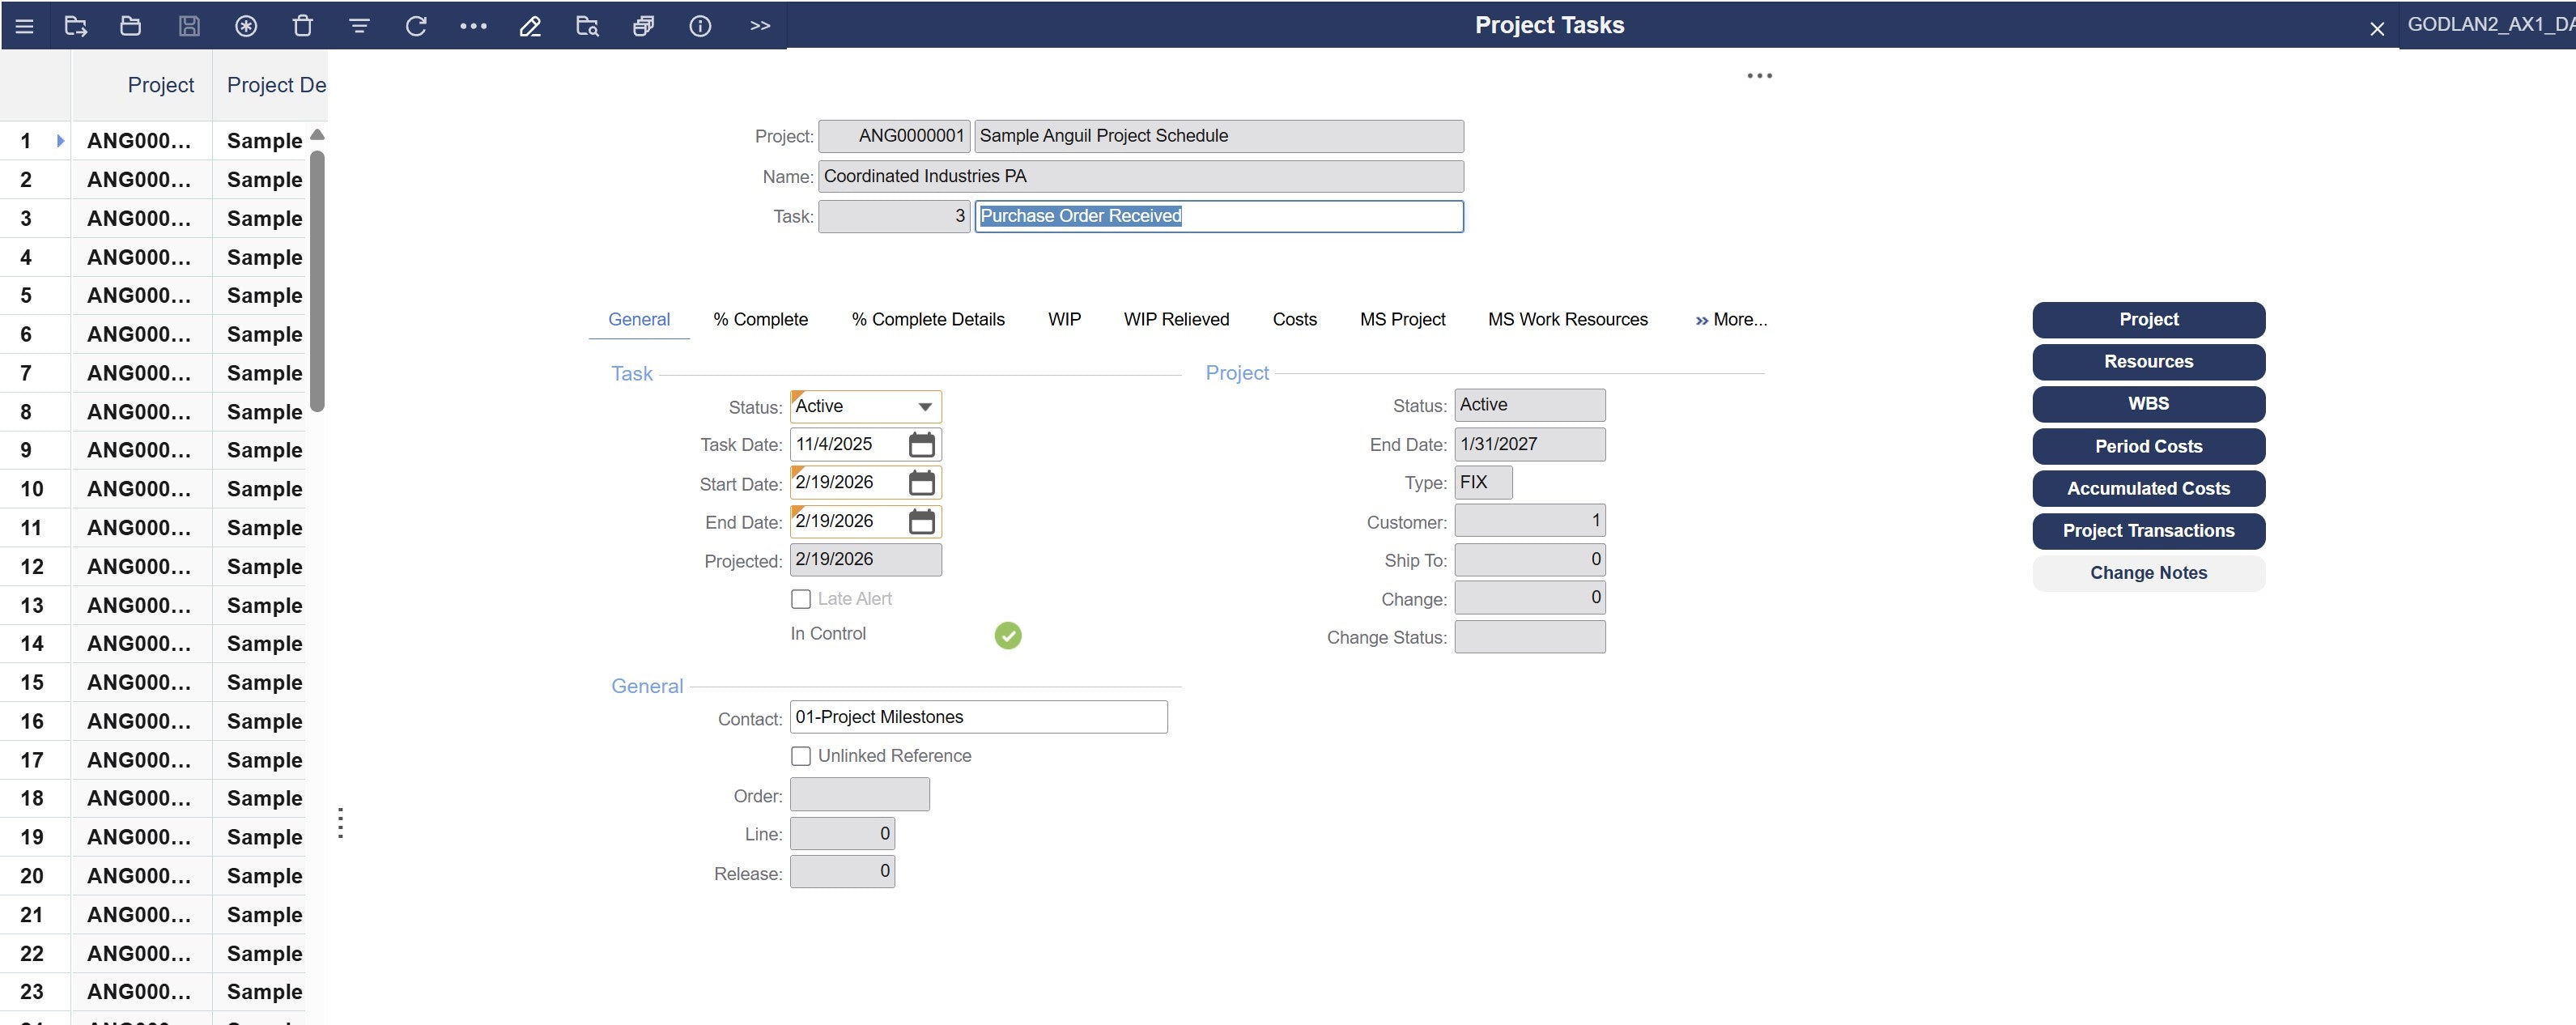Click the new record asterisk icon
Image resolution: width=2576 pixels, height=1025 pixels.
(246, 26)
